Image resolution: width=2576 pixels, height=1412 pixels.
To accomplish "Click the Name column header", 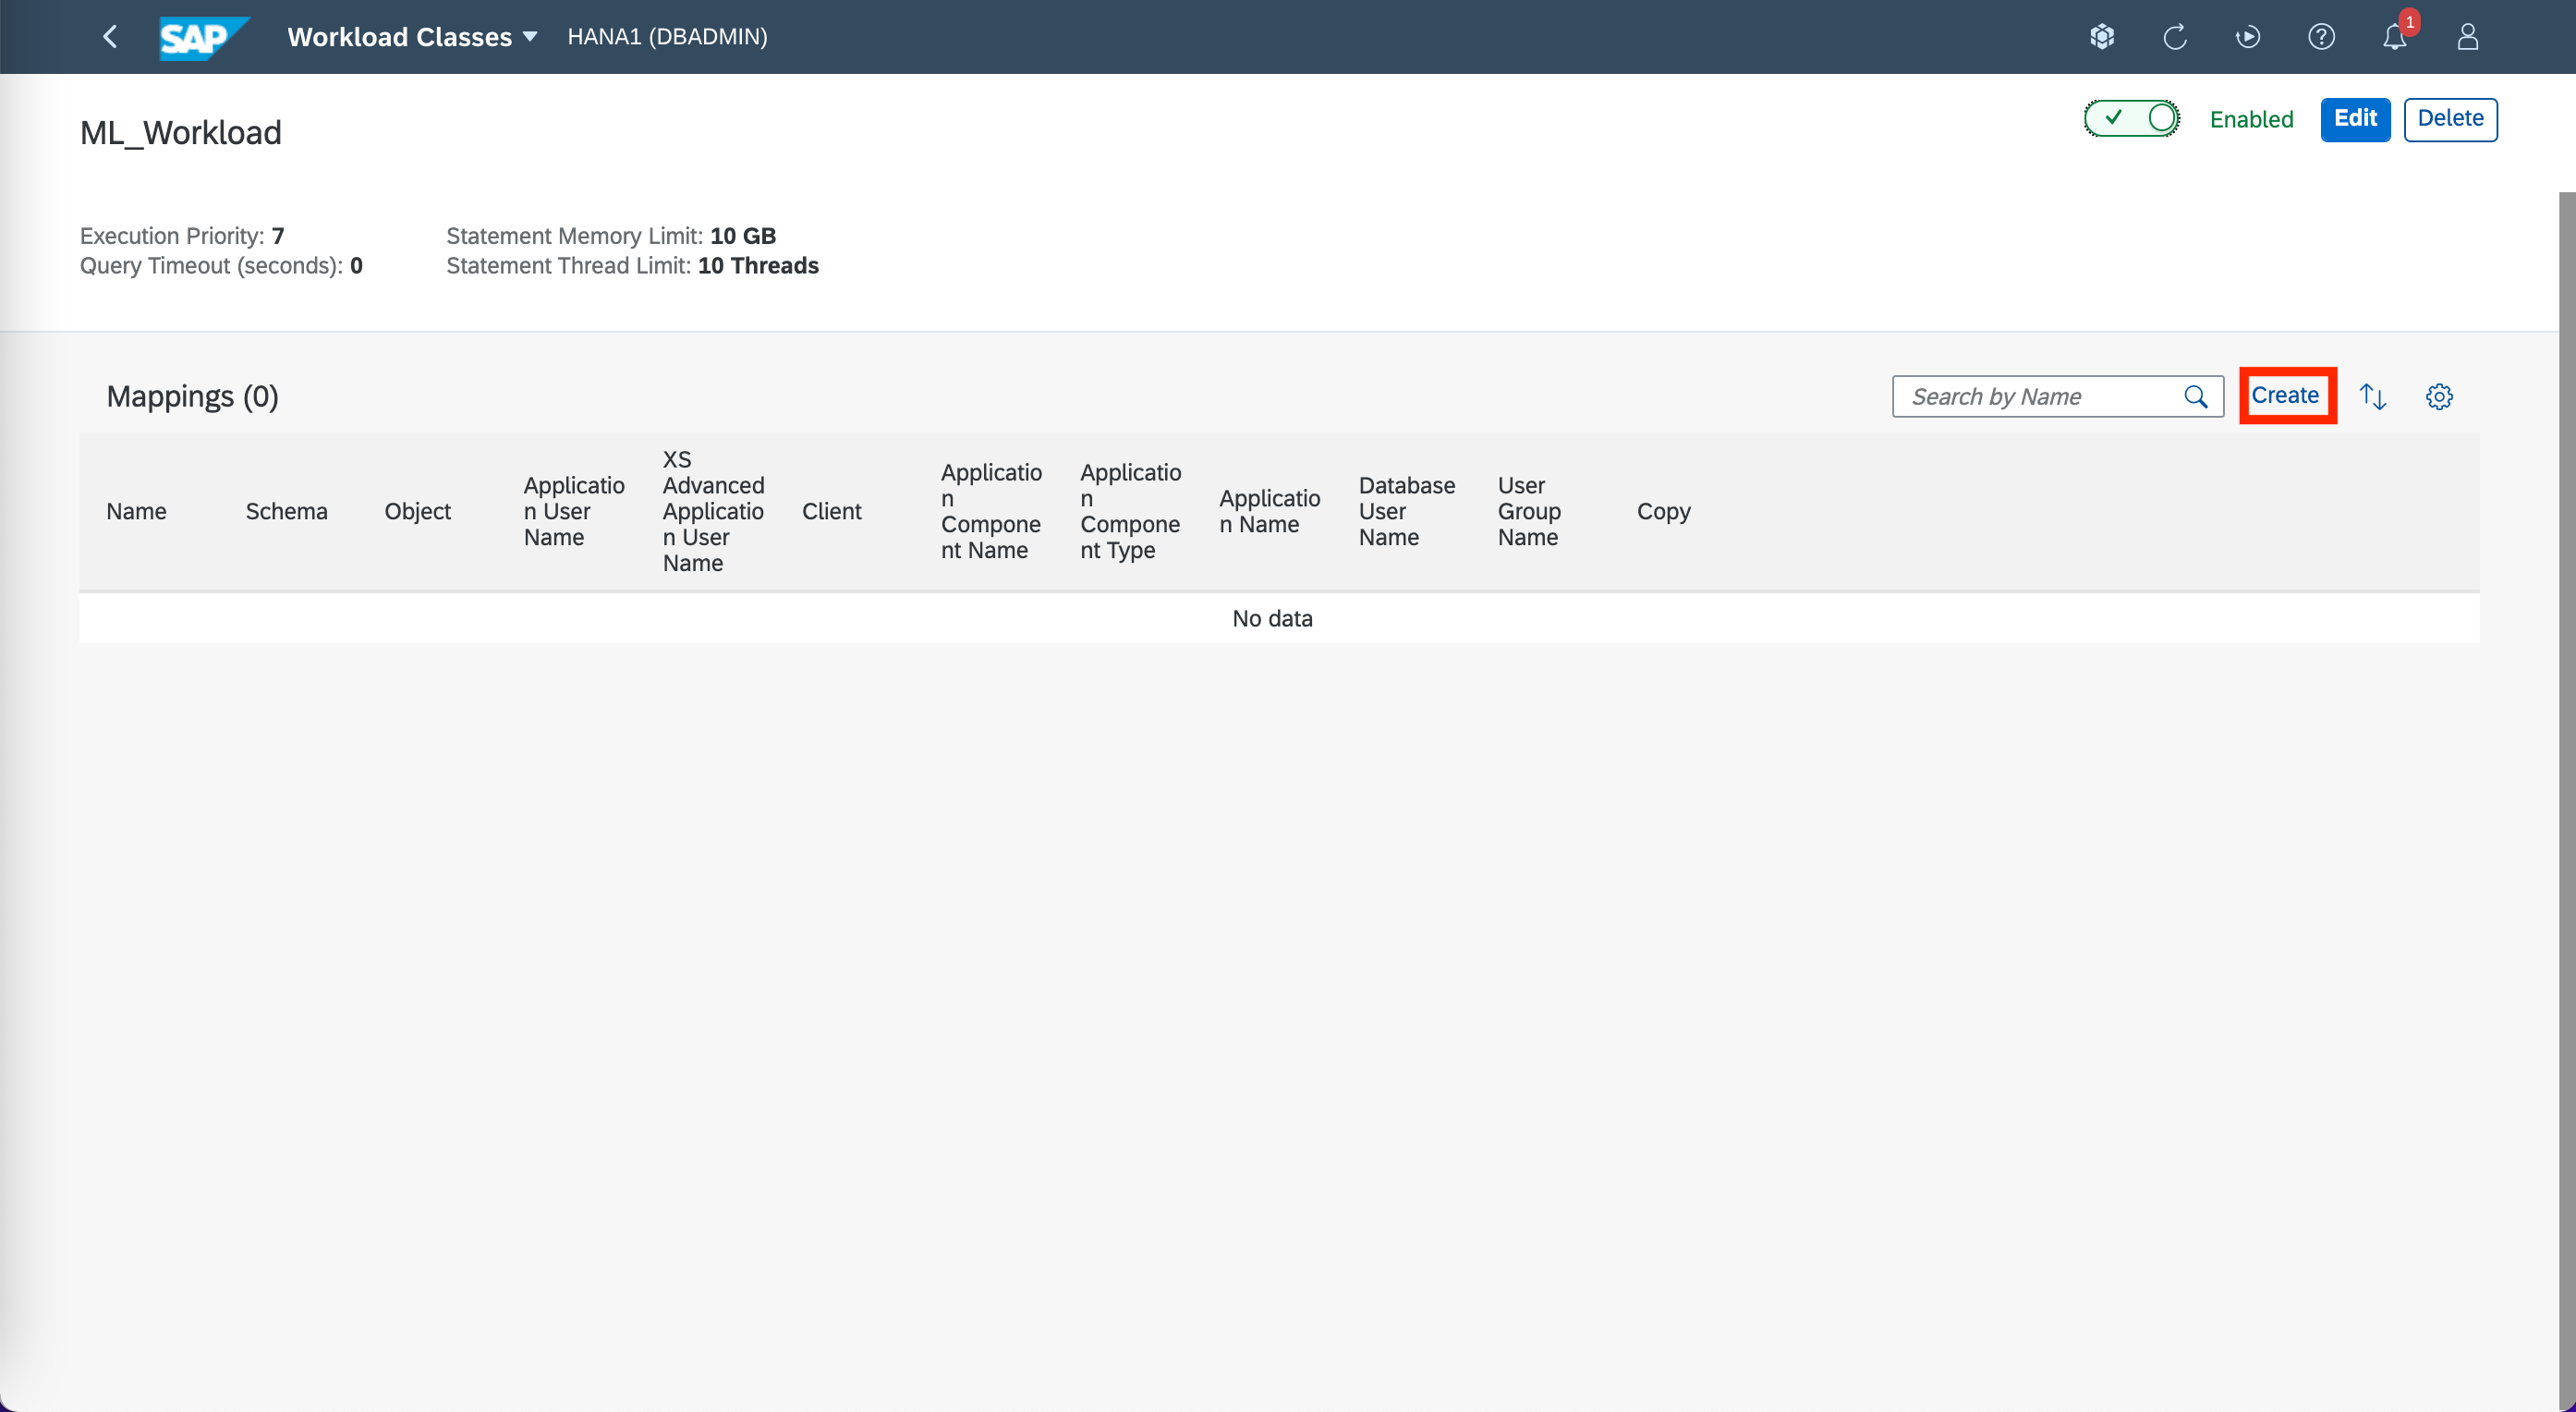I will (x=136, y=511).
